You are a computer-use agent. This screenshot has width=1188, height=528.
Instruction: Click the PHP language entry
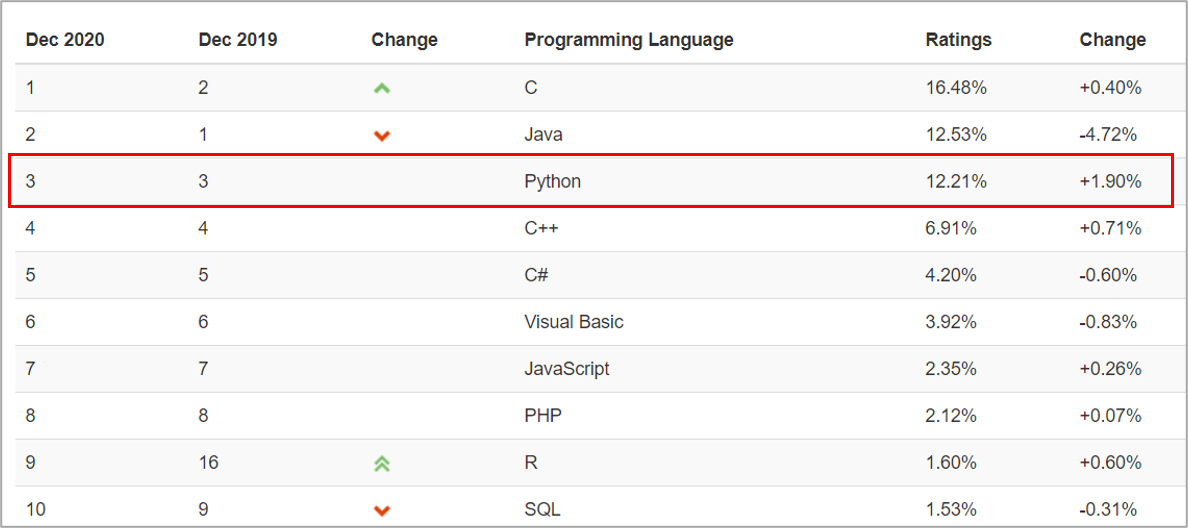(543, 415)
